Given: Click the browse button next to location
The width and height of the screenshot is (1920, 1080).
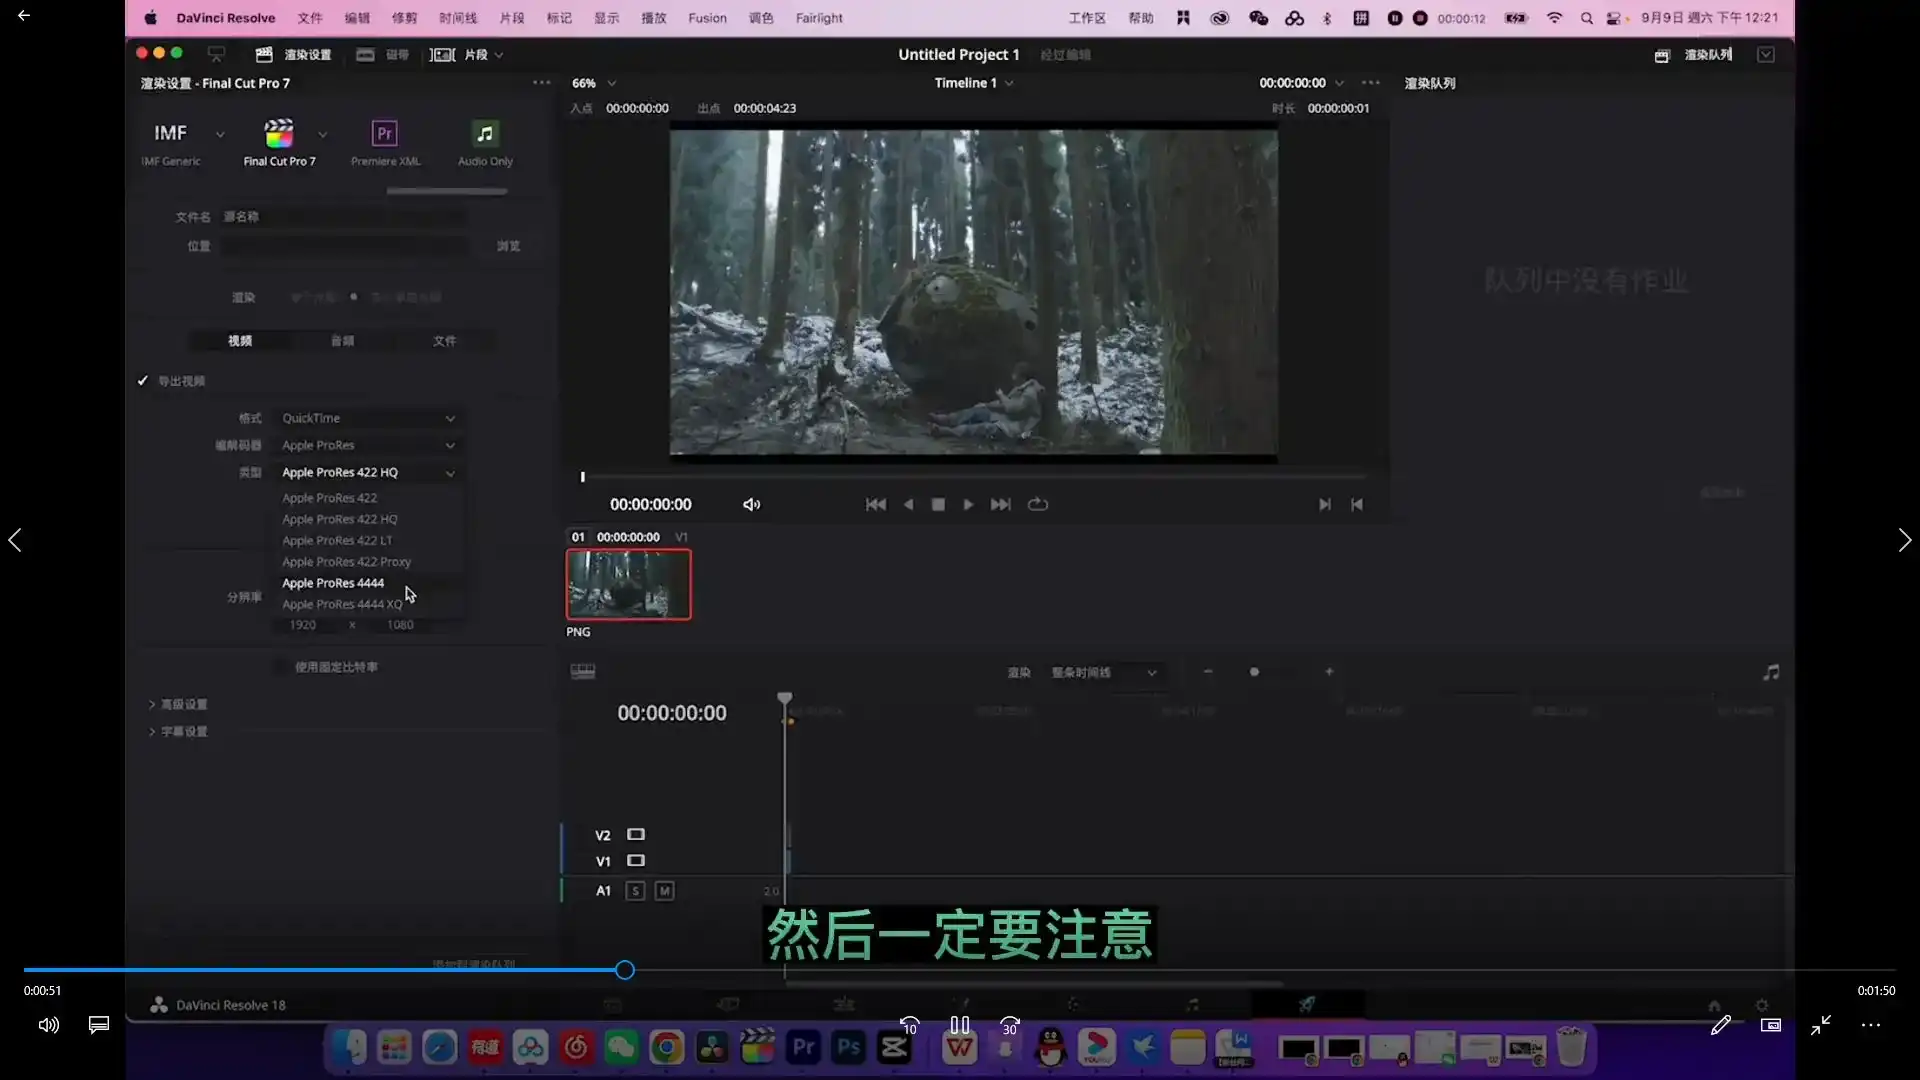Looking at the screenshot, I should (x=508, y=246).
